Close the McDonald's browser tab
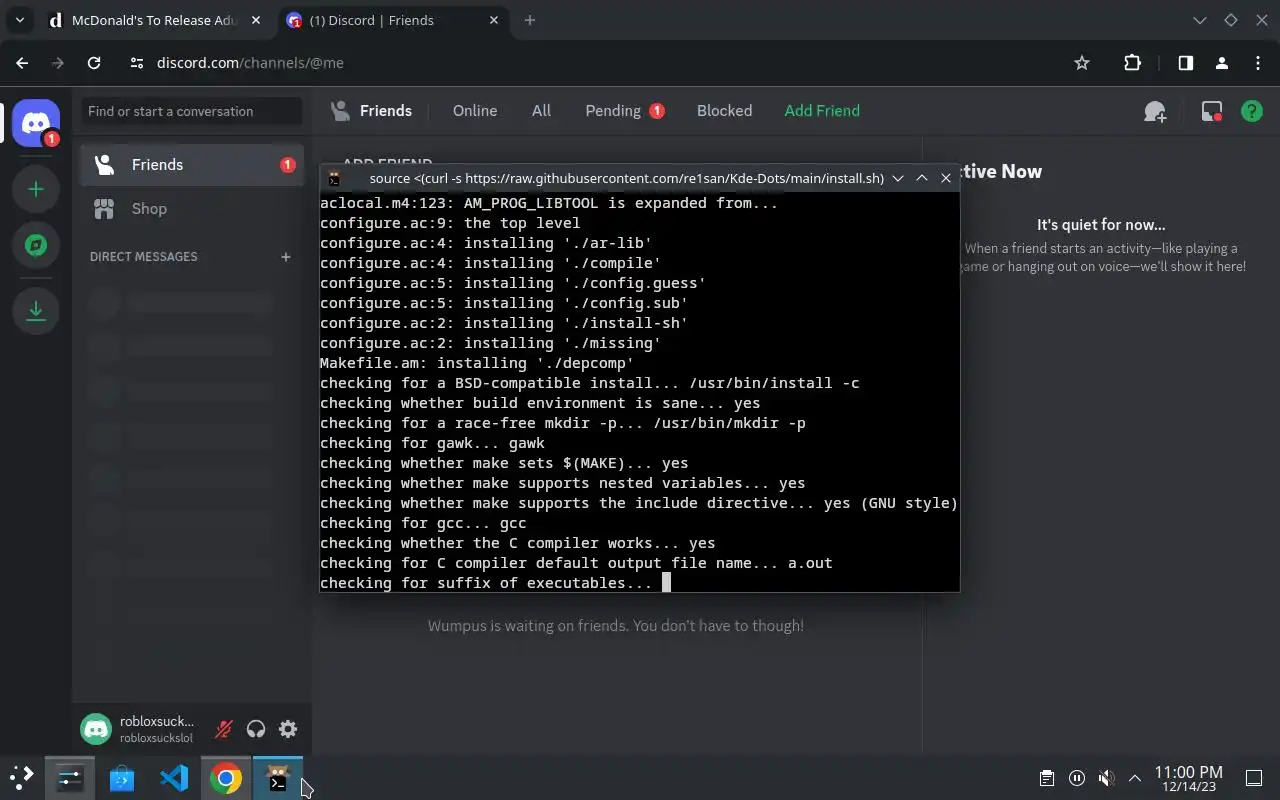This screenshot has width=1280, height=800. (x=256, y=20)
